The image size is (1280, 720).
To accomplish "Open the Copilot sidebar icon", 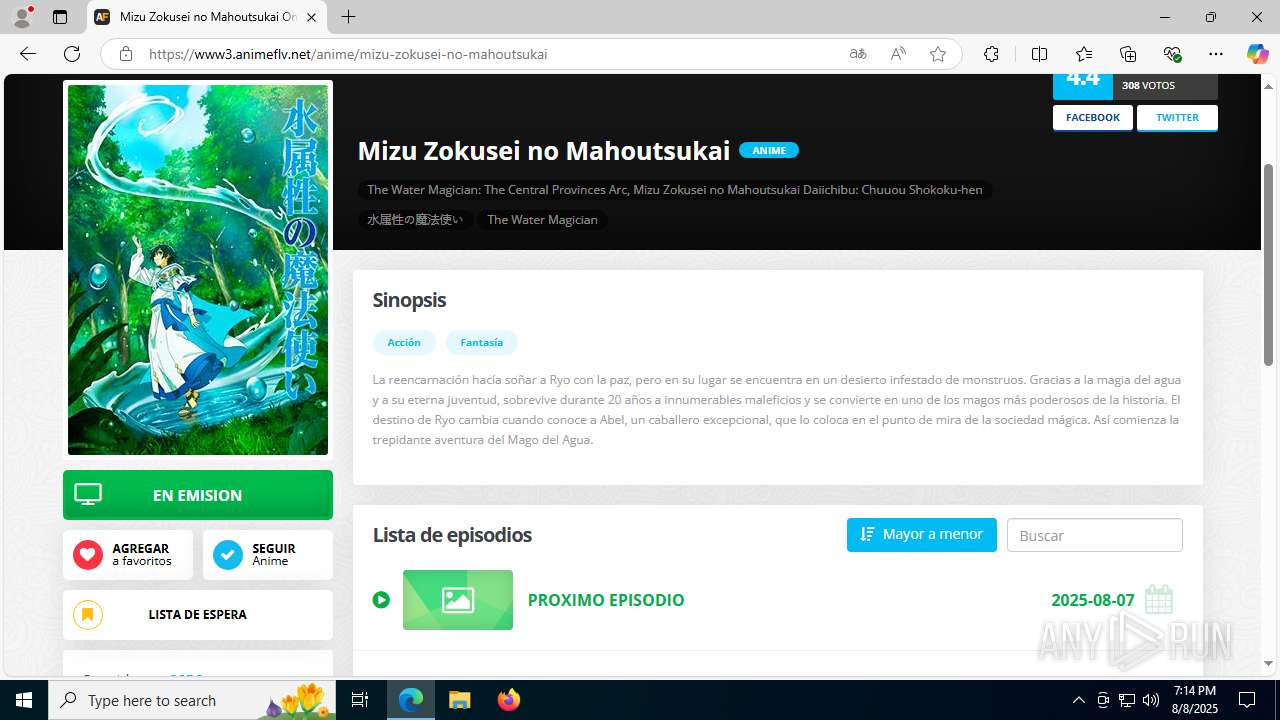I will point(1257,54).
